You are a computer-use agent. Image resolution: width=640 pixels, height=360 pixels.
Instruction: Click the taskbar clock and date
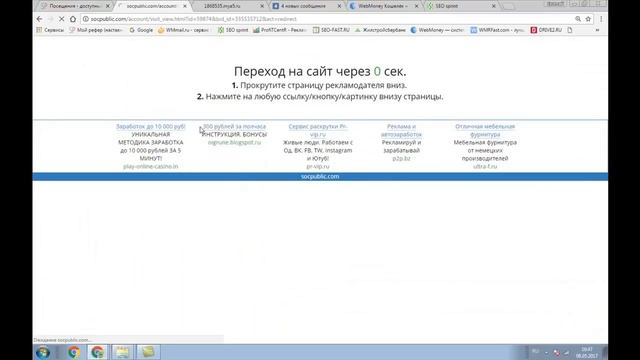point(587,353)
